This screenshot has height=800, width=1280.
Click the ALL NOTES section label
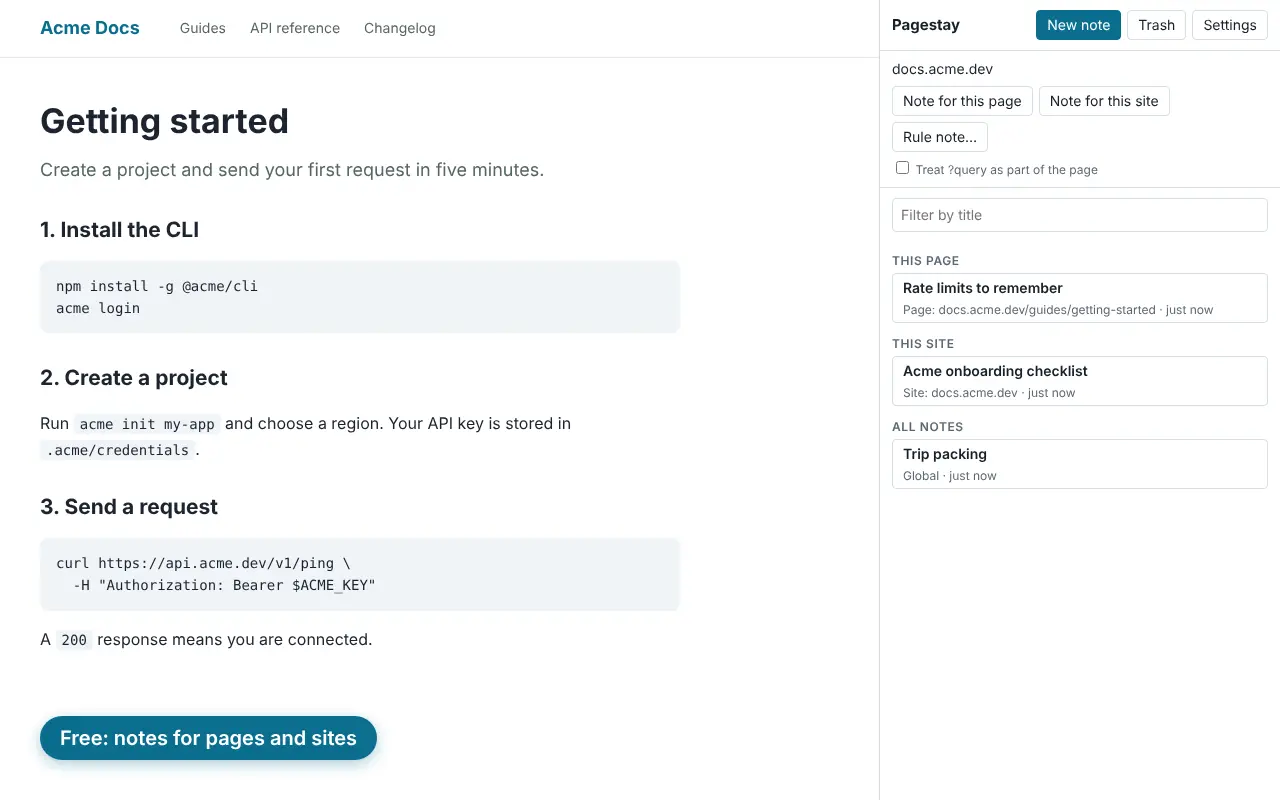(928, 427)
